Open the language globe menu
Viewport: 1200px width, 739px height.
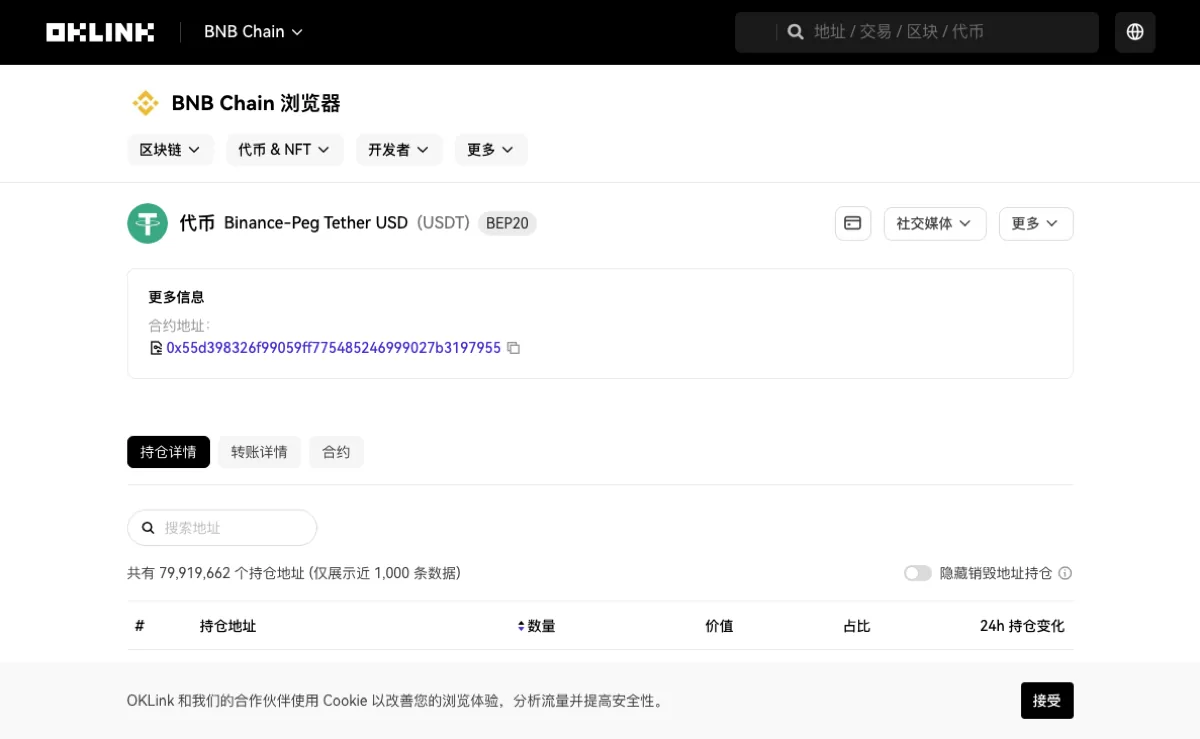pyautogui.click(x=1135, y=32)
